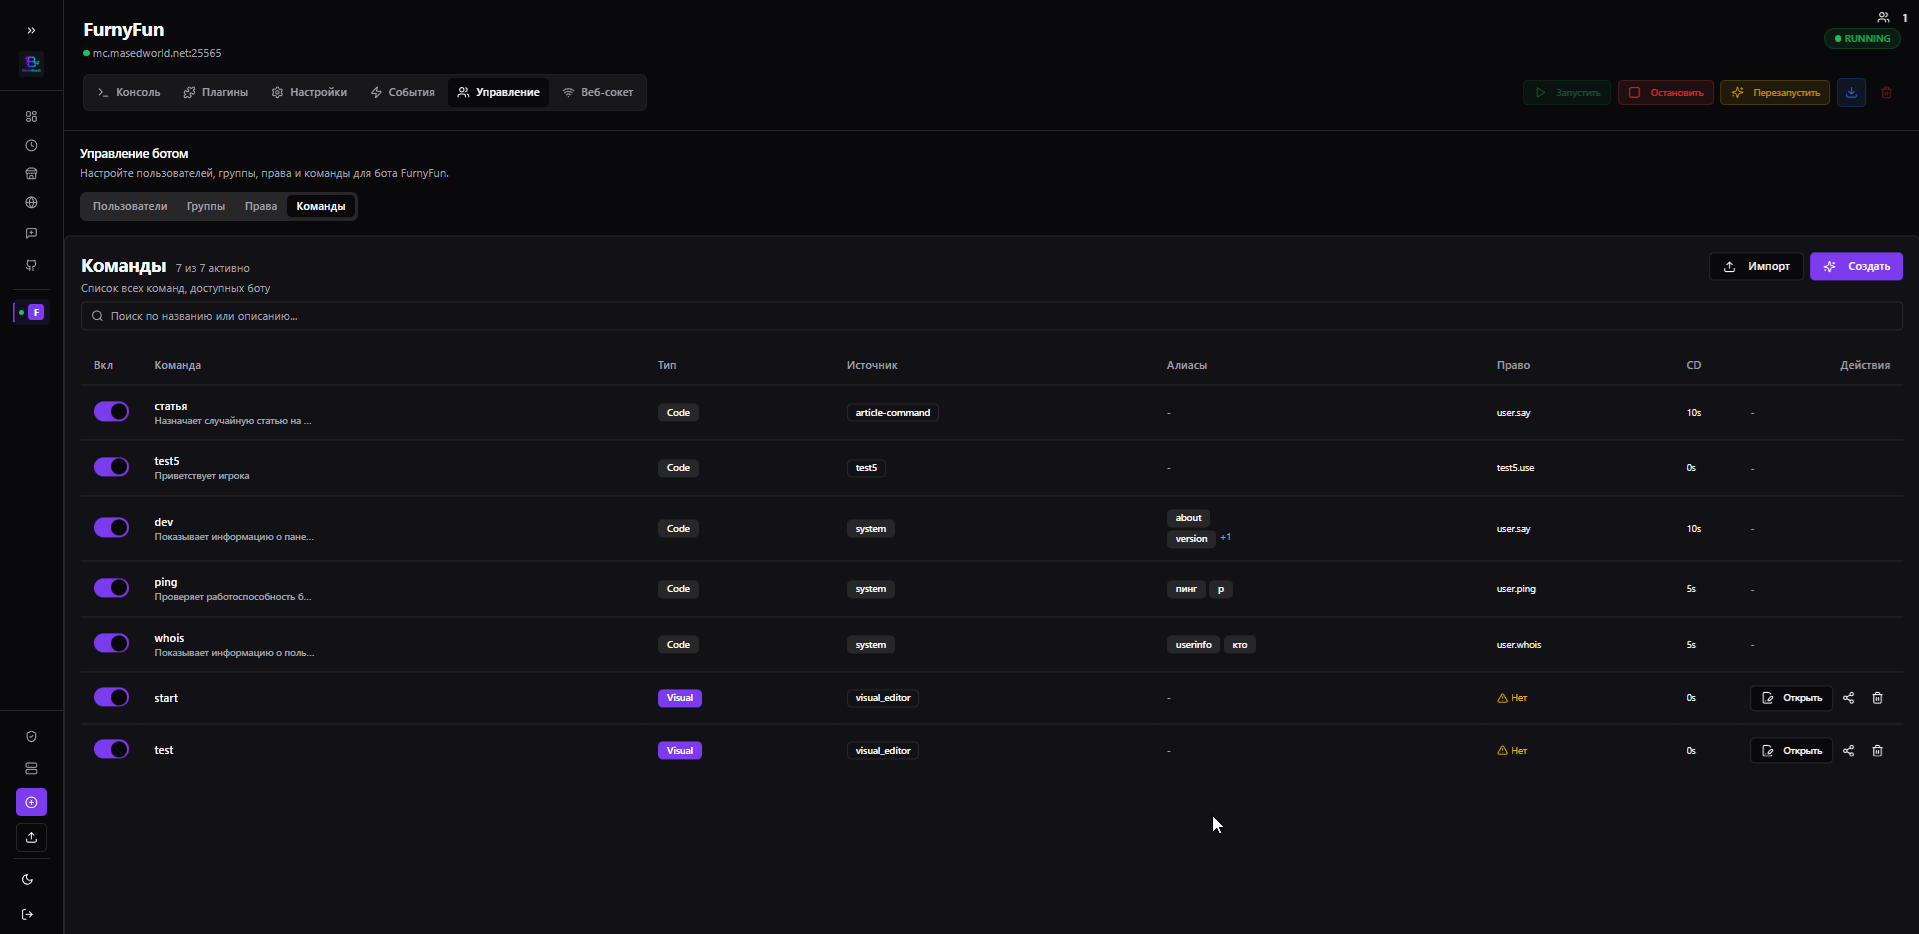Disable the start command toggle

pos(111,697)
